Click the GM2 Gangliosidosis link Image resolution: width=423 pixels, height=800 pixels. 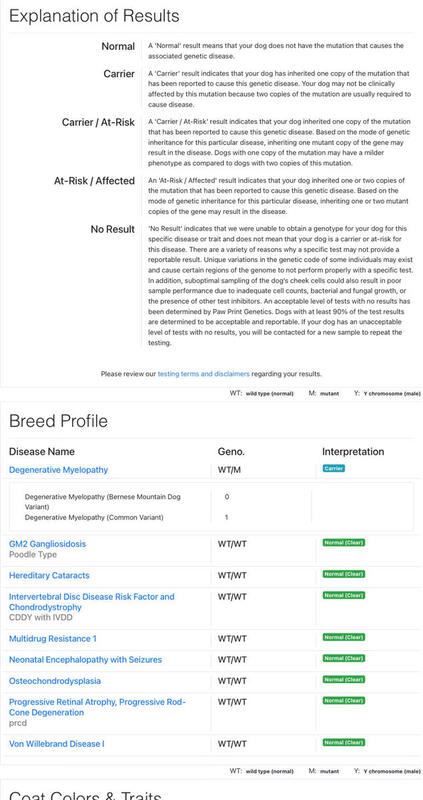click(x=47, y=544)
